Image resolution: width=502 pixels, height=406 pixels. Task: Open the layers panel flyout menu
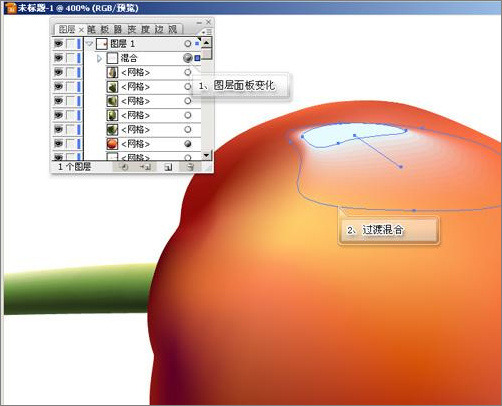(x=206, y=31)
